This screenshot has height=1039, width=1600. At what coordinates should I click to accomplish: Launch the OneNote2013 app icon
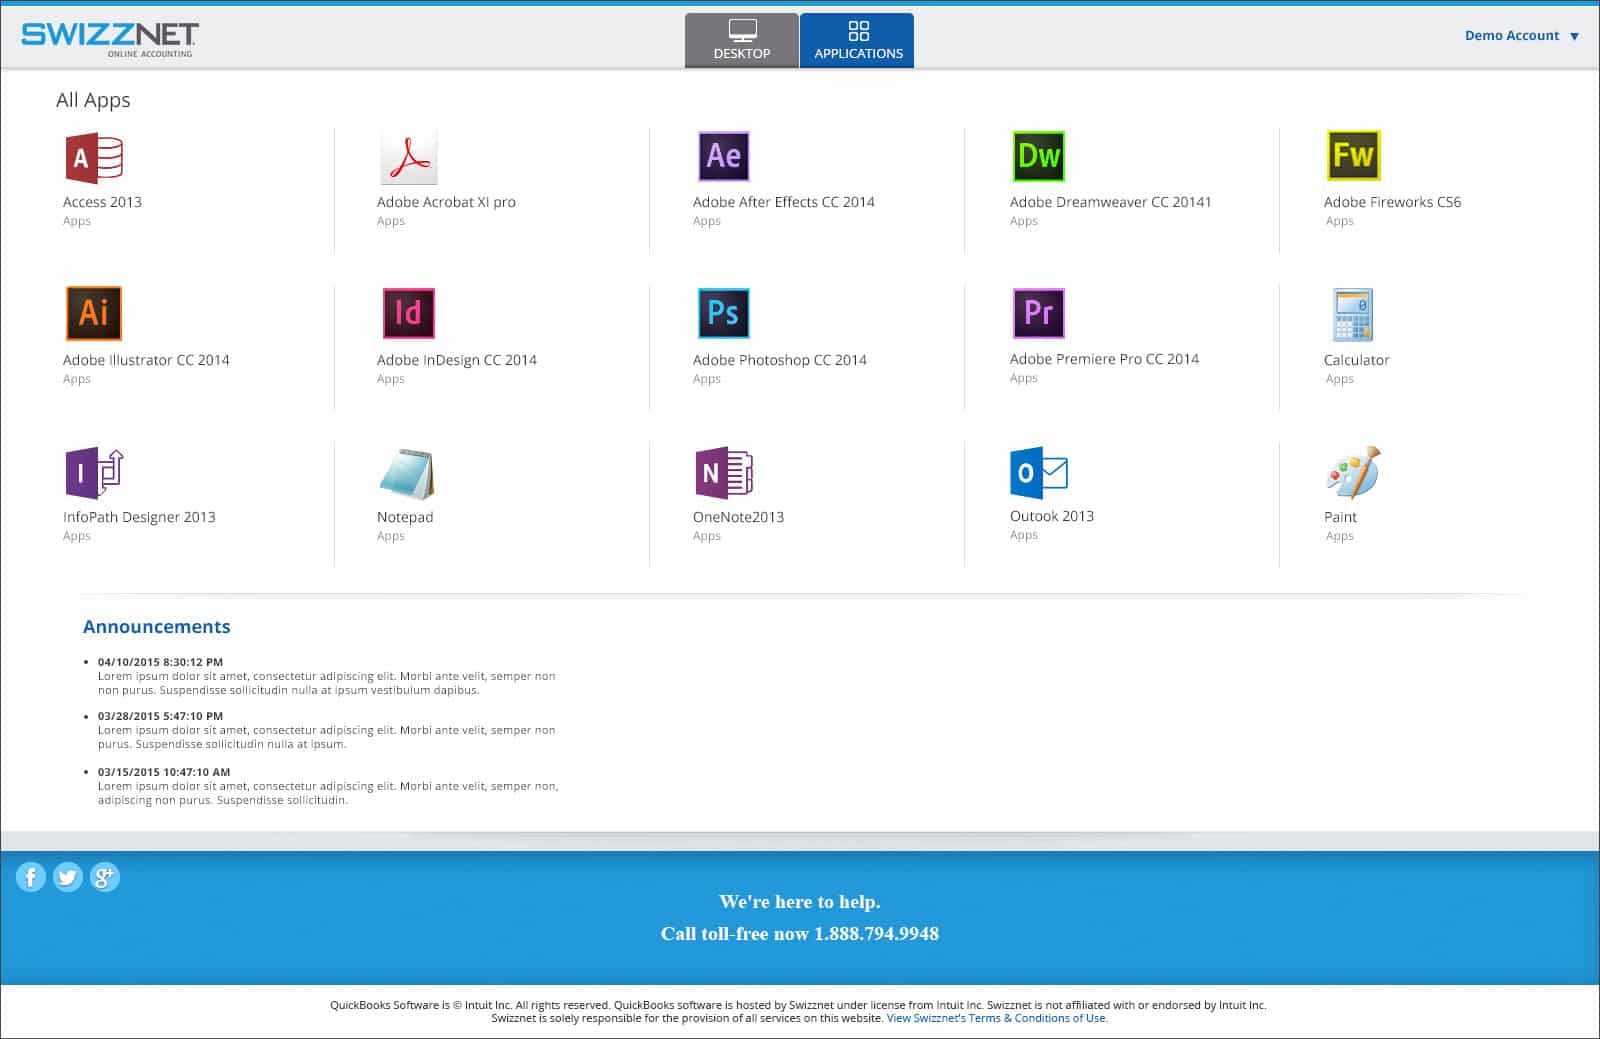724,472
